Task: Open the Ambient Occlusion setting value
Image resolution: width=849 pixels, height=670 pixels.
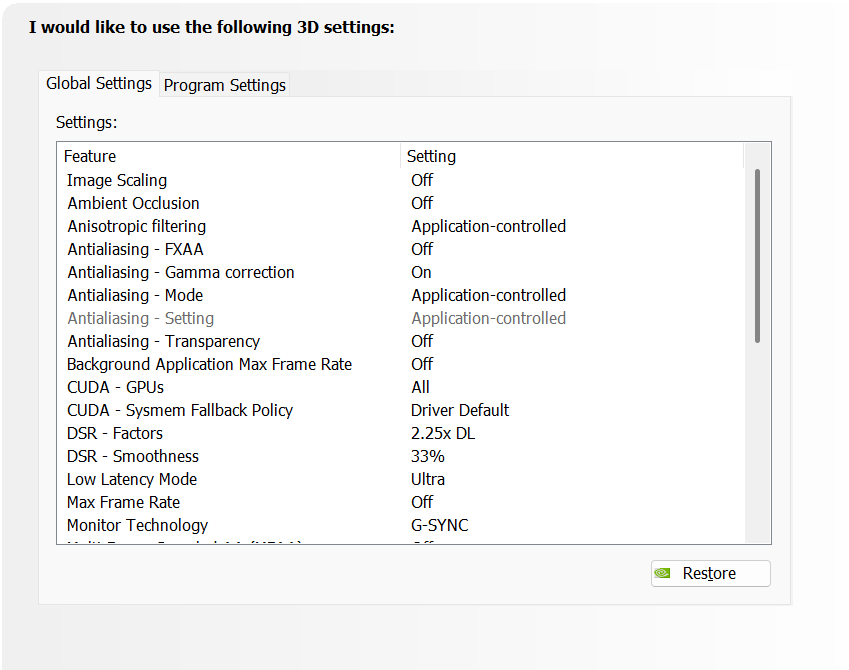Action: coord(422,204)
